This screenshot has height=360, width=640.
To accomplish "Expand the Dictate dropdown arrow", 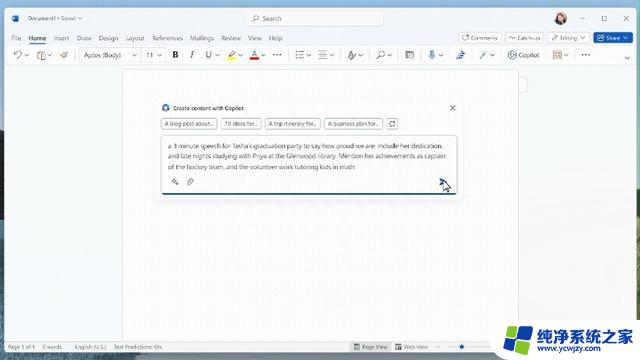I will [441, 55].
